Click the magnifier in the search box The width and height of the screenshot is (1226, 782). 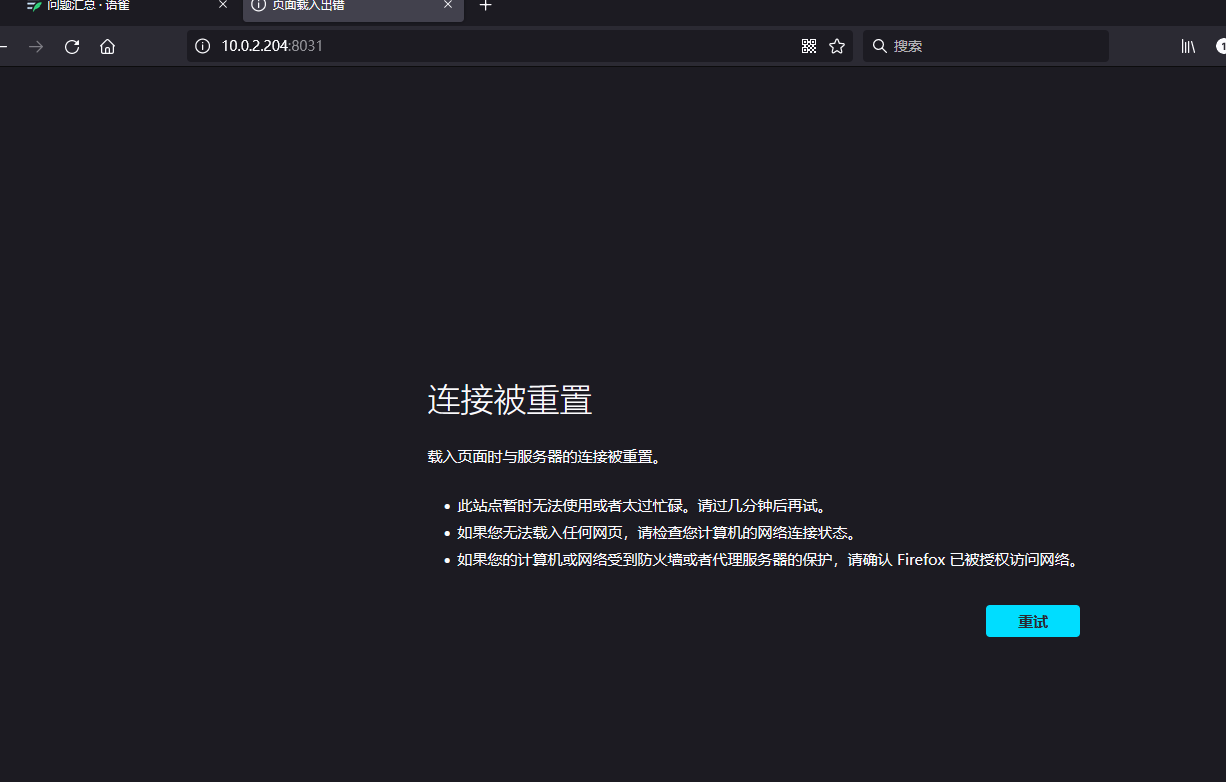[x=878, y=45]
